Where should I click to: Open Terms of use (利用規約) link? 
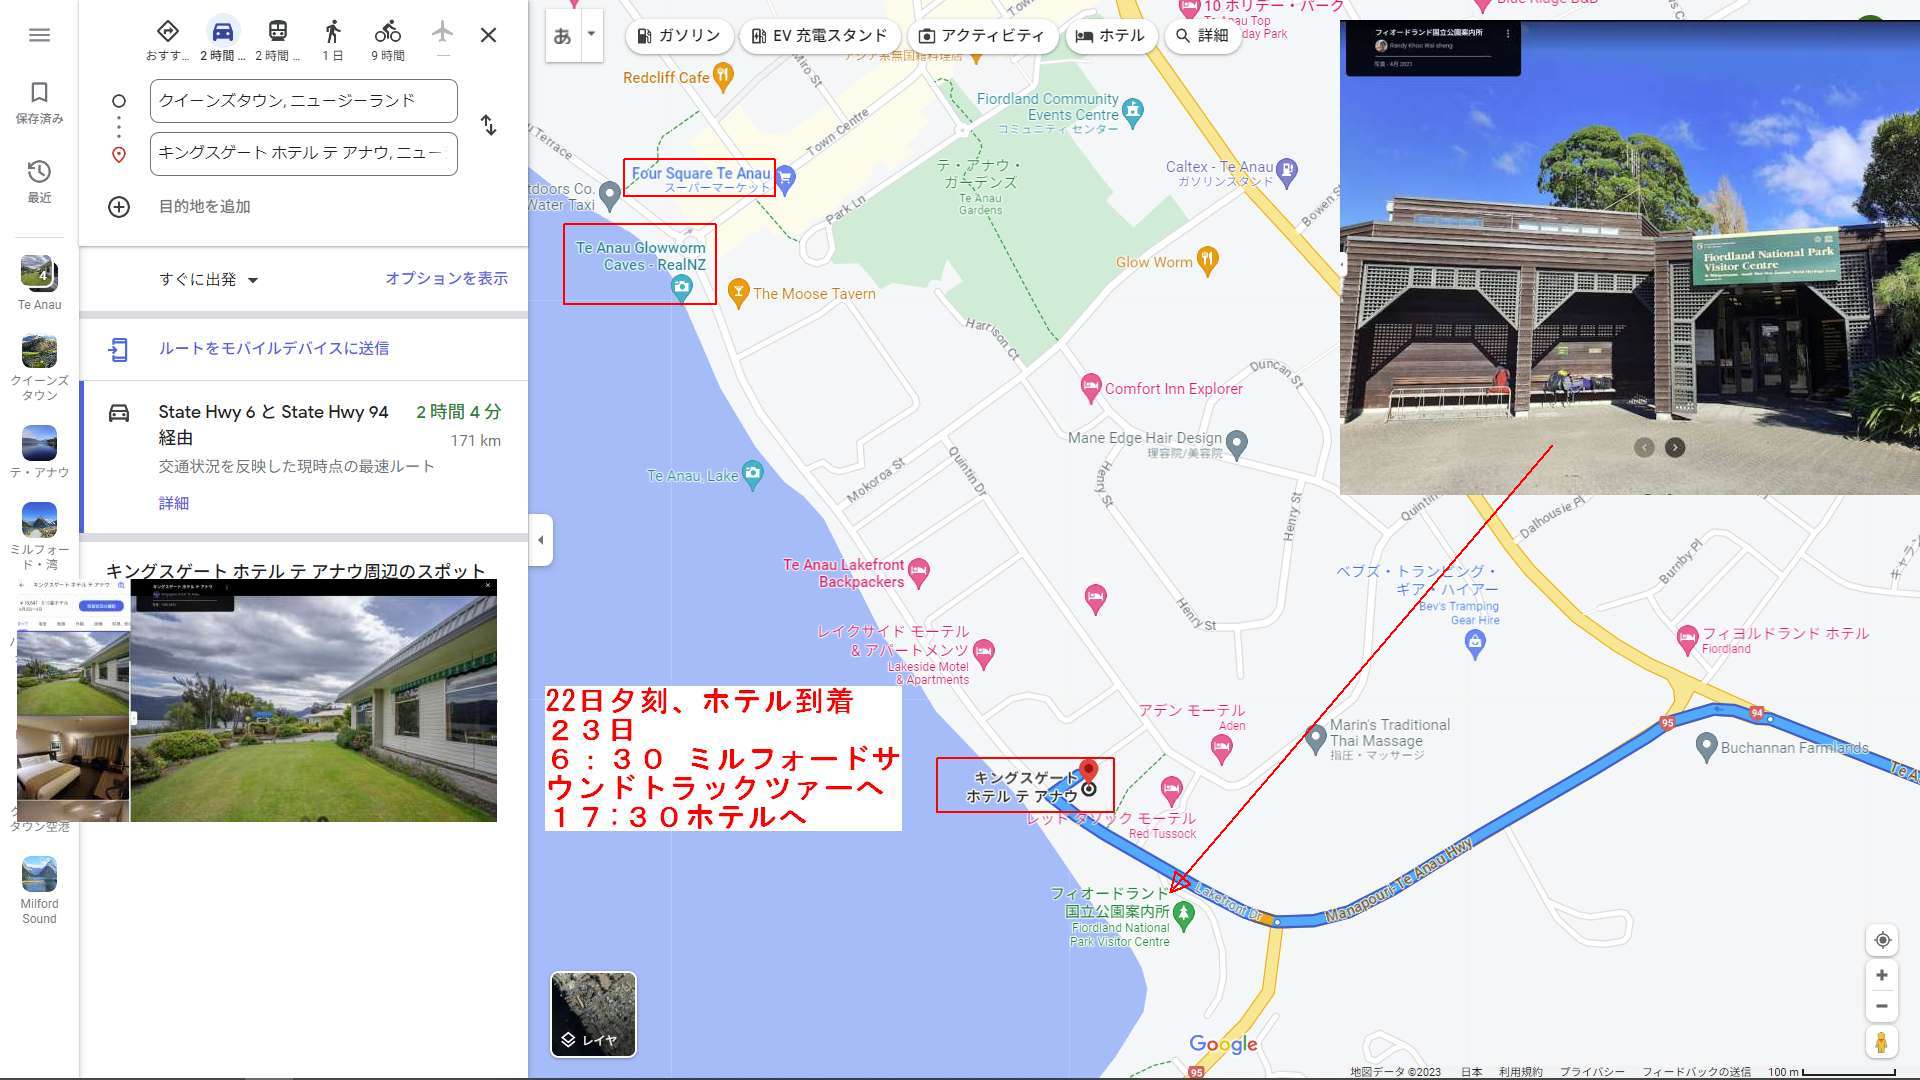pyautogui.click(x=1520, y=1072)
